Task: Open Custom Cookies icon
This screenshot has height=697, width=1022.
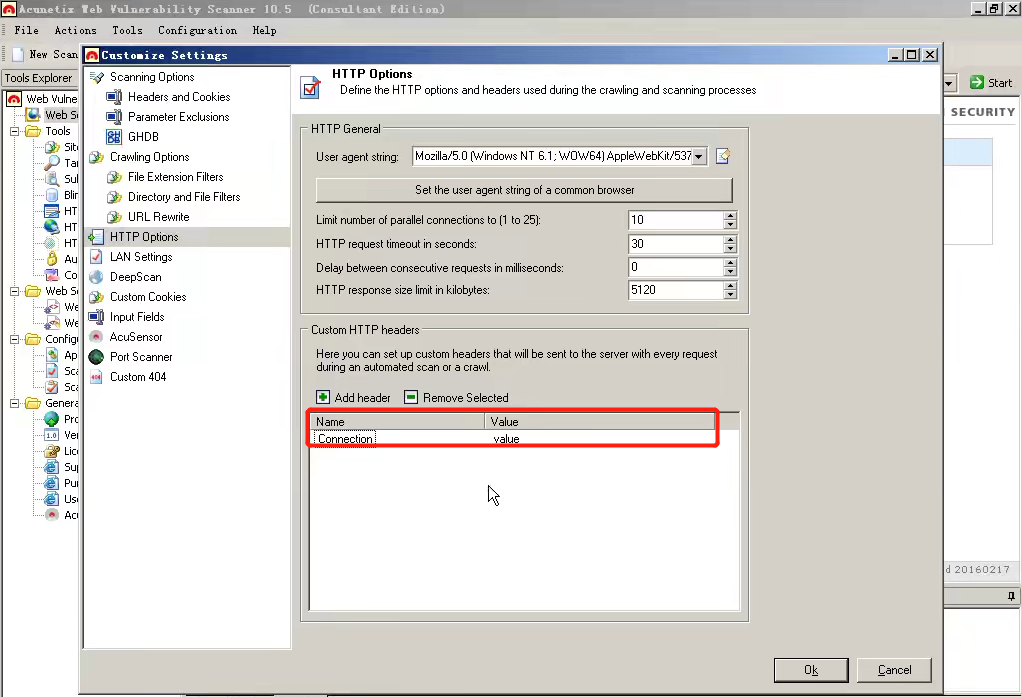Action: (x=96, y=297)
